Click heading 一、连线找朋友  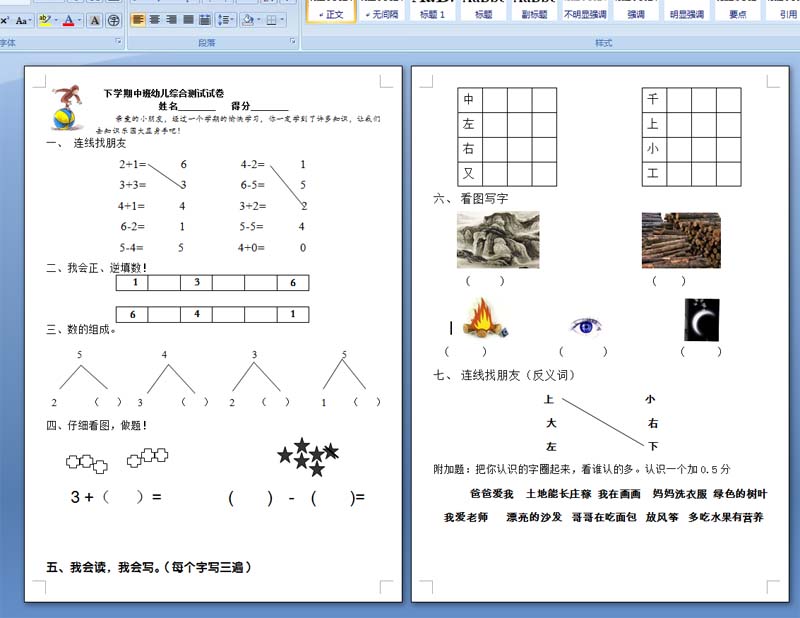point(86,143)
